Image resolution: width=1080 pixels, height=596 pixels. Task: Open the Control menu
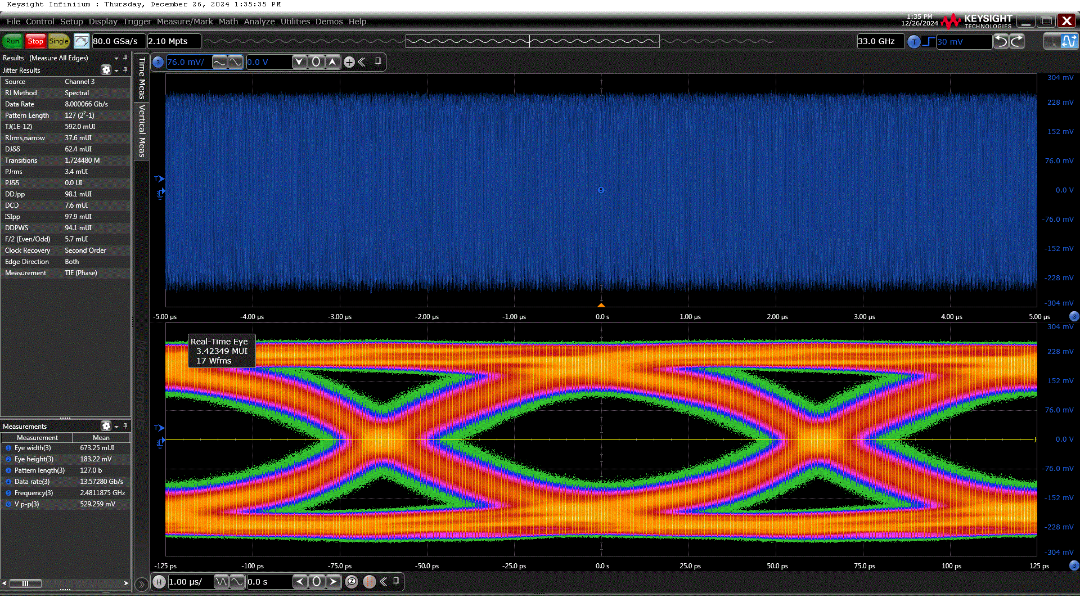tap(40, 21)
